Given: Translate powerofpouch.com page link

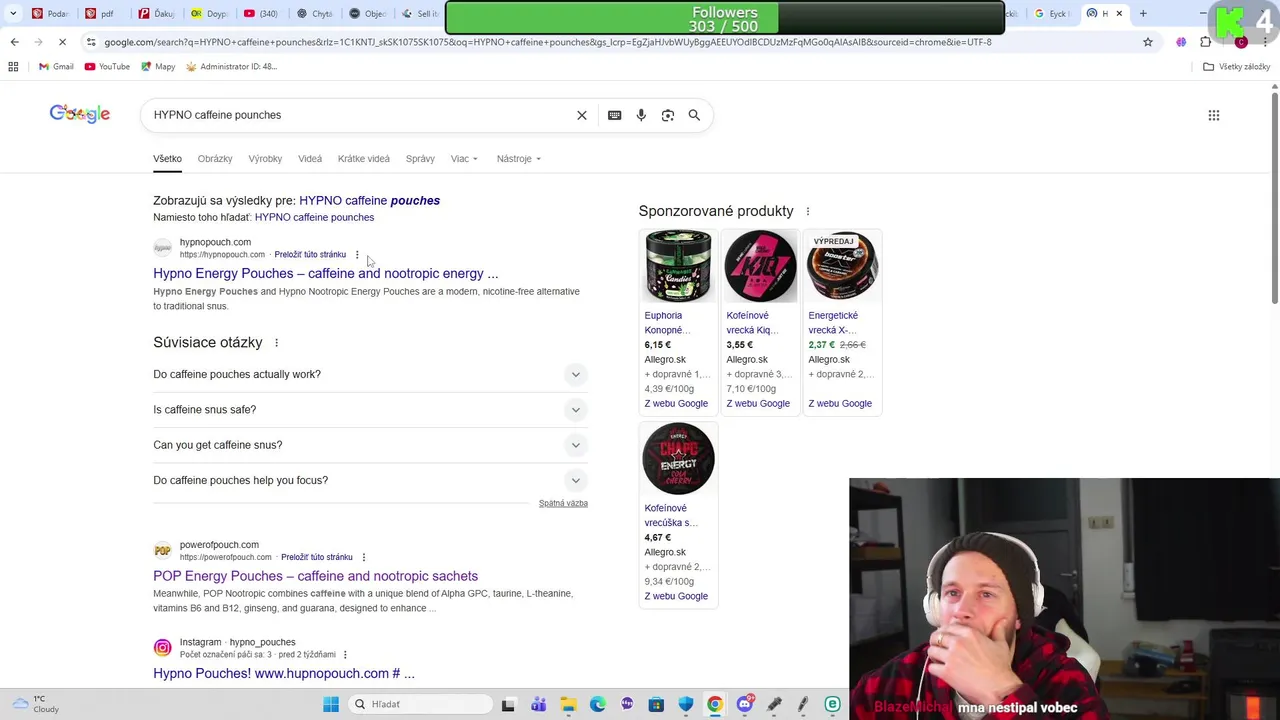Looking at the screenshot, I should click(317, 557).
